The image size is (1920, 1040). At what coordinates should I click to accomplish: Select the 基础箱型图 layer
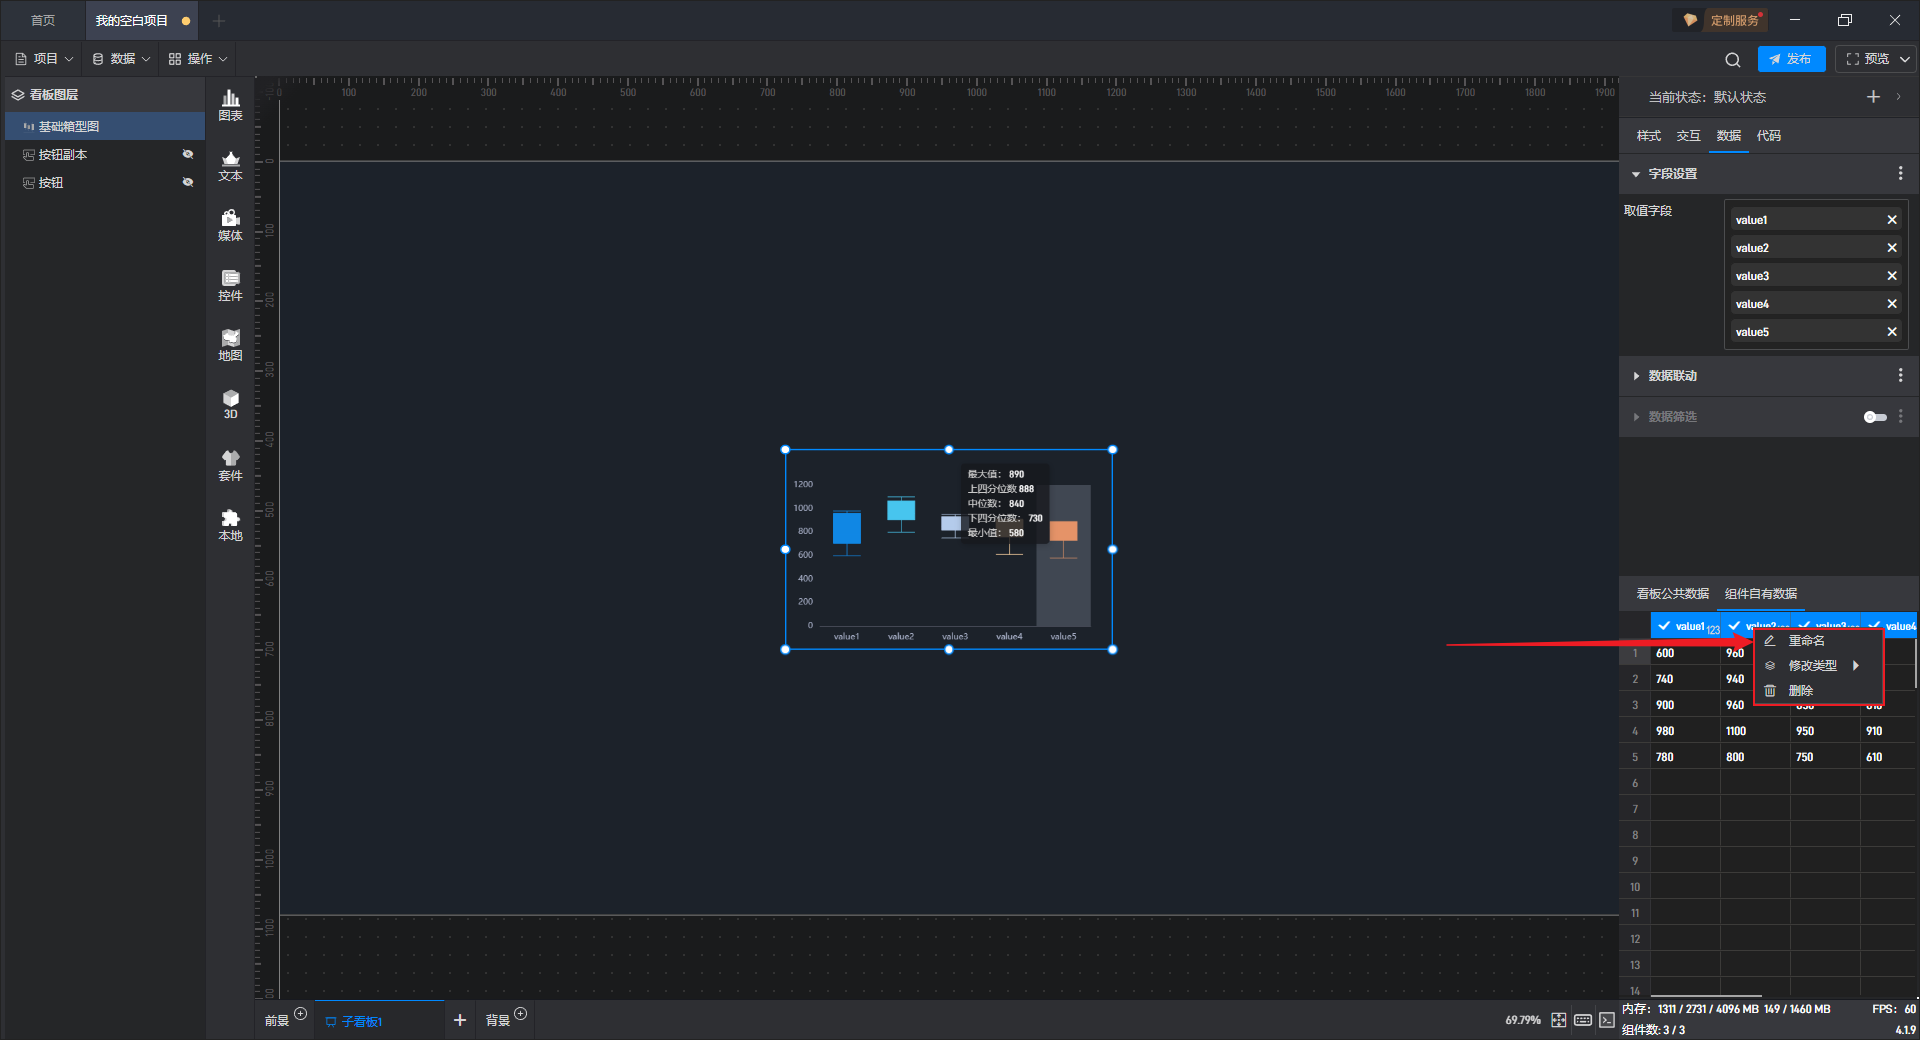(69, 127)
